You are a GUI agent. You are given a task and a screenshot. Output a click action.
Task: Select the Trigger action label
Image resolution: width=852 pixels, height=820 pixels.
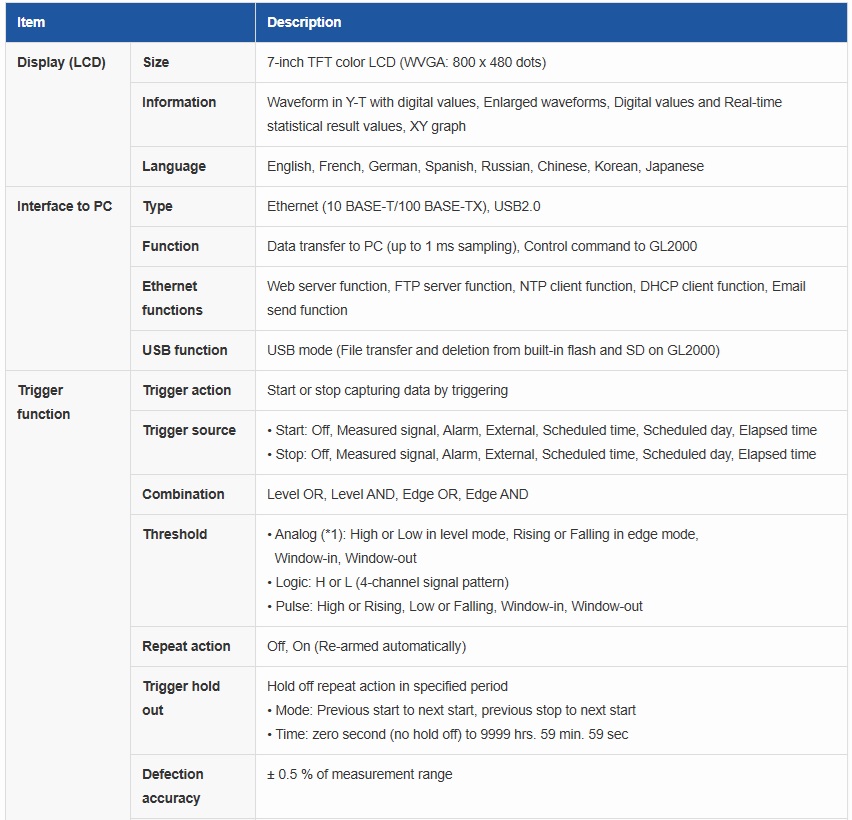tap(186, 390)
